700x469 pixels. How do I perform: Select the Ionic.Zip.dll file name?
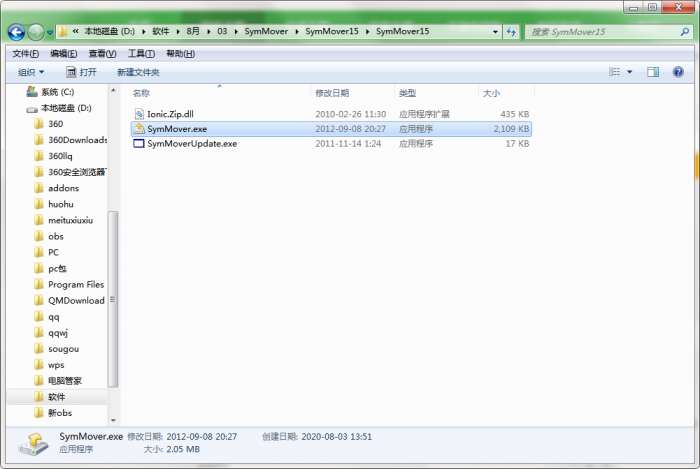pyautogui.click(x=170, y=114)
